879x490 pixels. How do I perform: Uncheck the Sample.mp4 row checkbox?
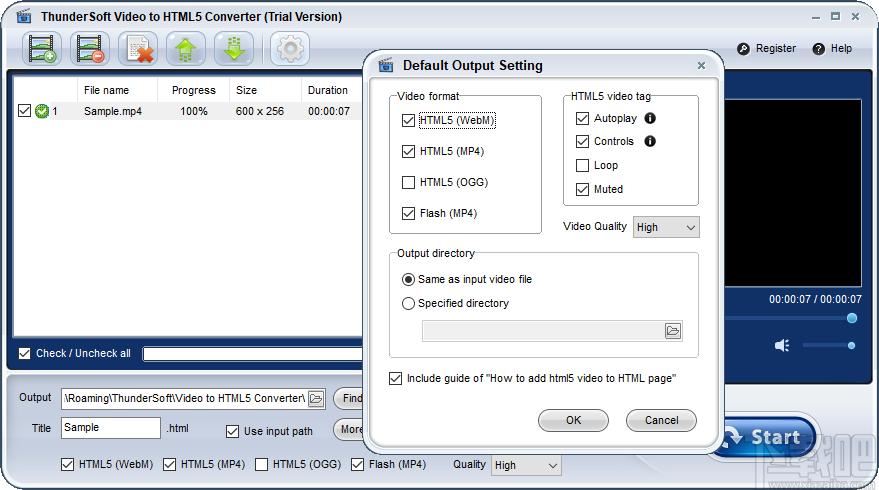click(24, 110)
